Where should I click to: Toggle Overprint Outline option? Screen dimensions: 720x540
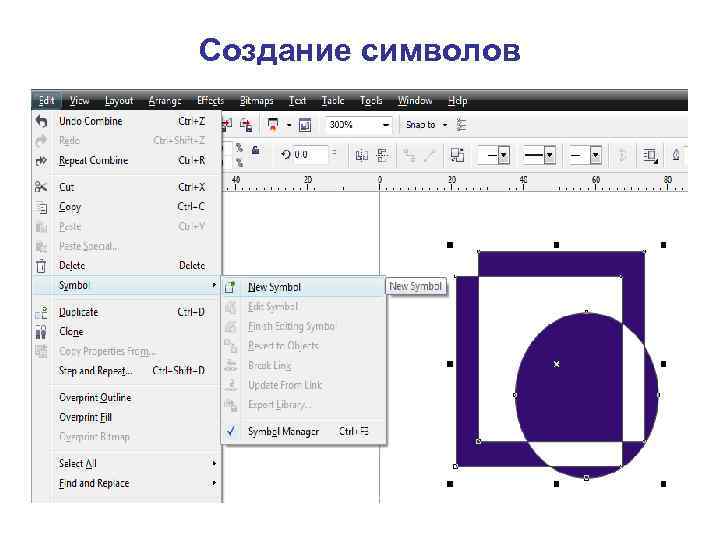(127, 398)
